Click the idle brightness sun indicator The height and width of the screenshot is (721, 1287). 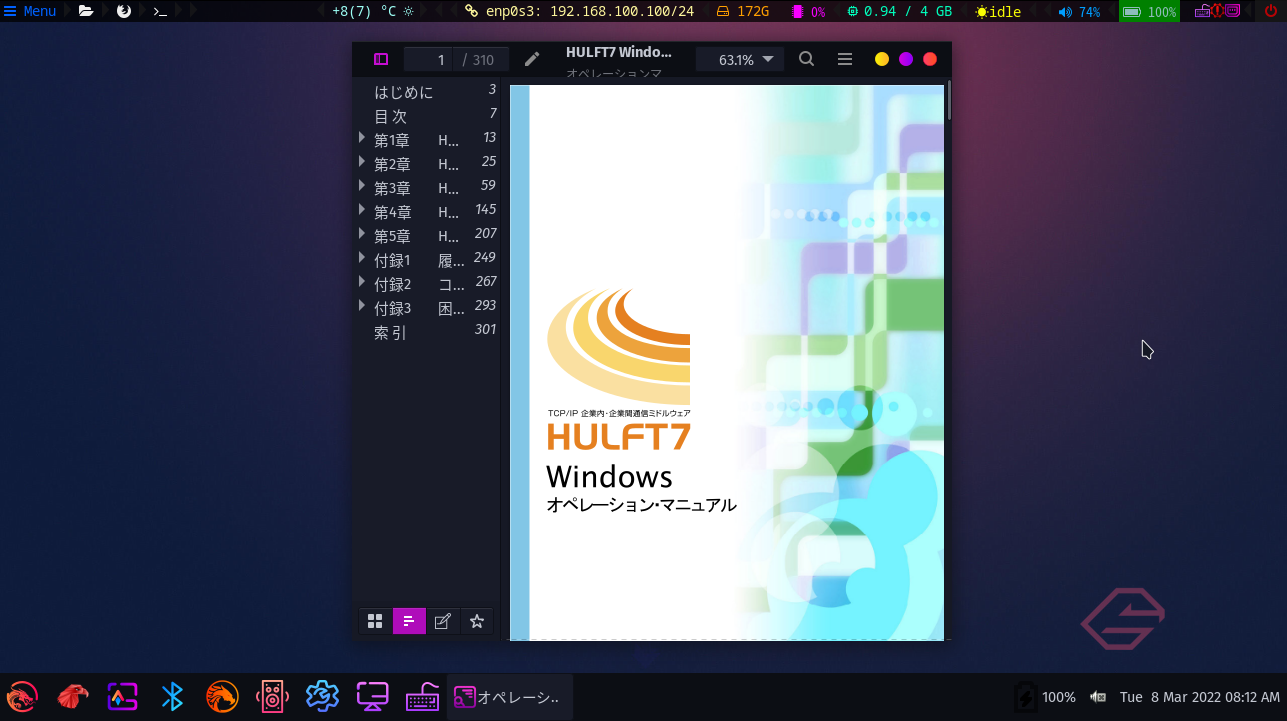point(998,11)
